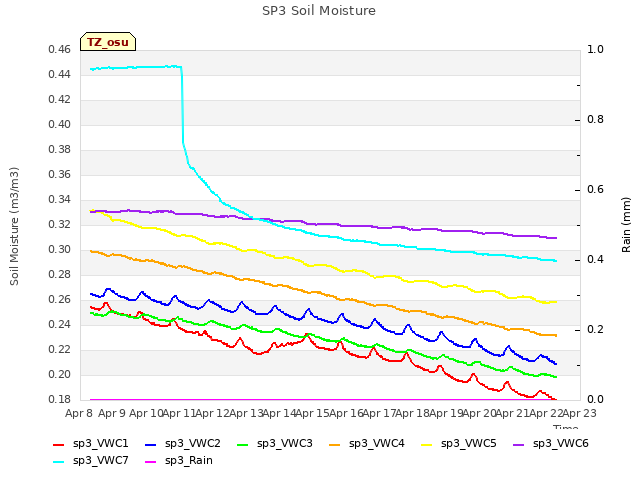Click the 0.44 soil moisture tick label

[x=60, y=75]
